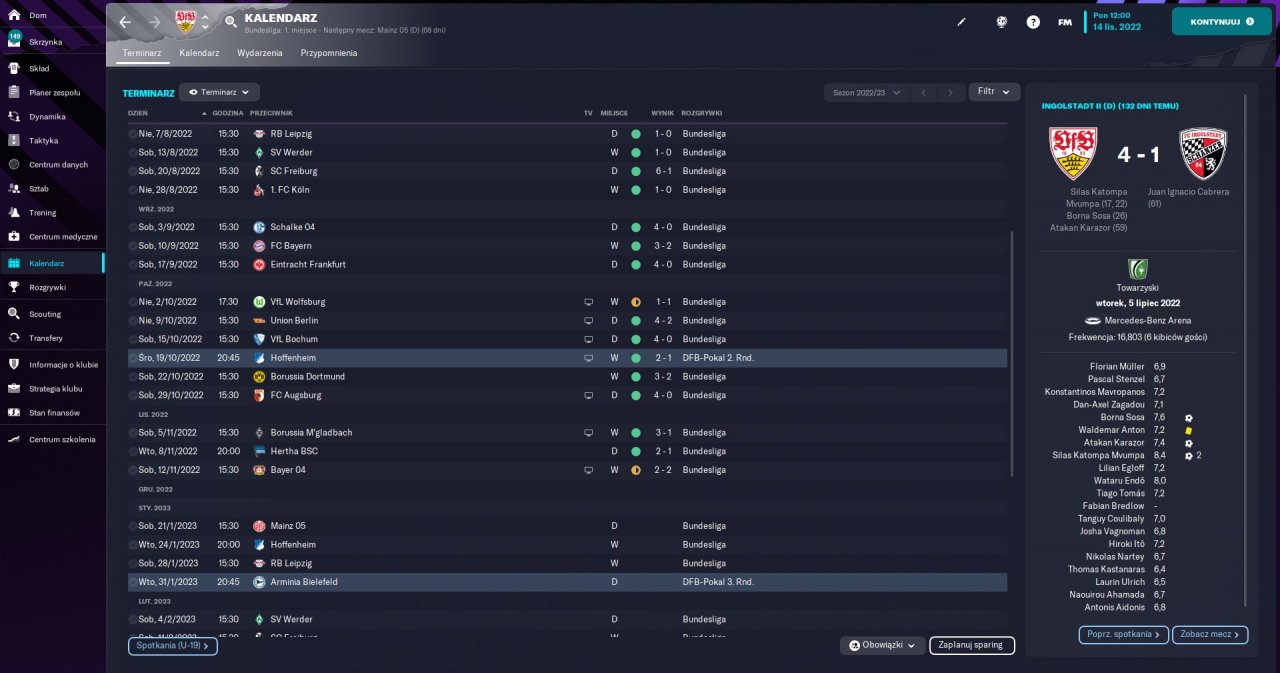The image size is (1280, 673).
Task: Open Centrum danych in sidebar
Action: click(59, 164)
